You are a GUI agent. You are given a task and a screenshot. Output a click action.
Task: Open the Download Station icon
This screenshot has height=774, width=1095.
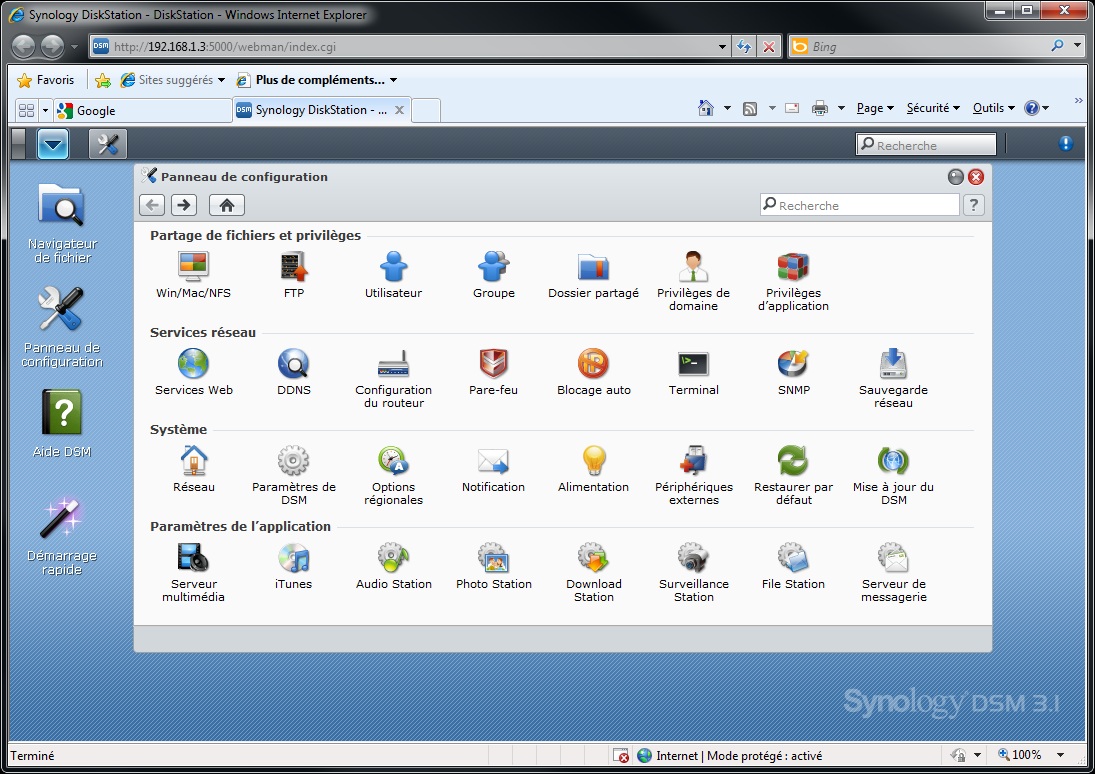pyautogui.click(x=594, y=557)
